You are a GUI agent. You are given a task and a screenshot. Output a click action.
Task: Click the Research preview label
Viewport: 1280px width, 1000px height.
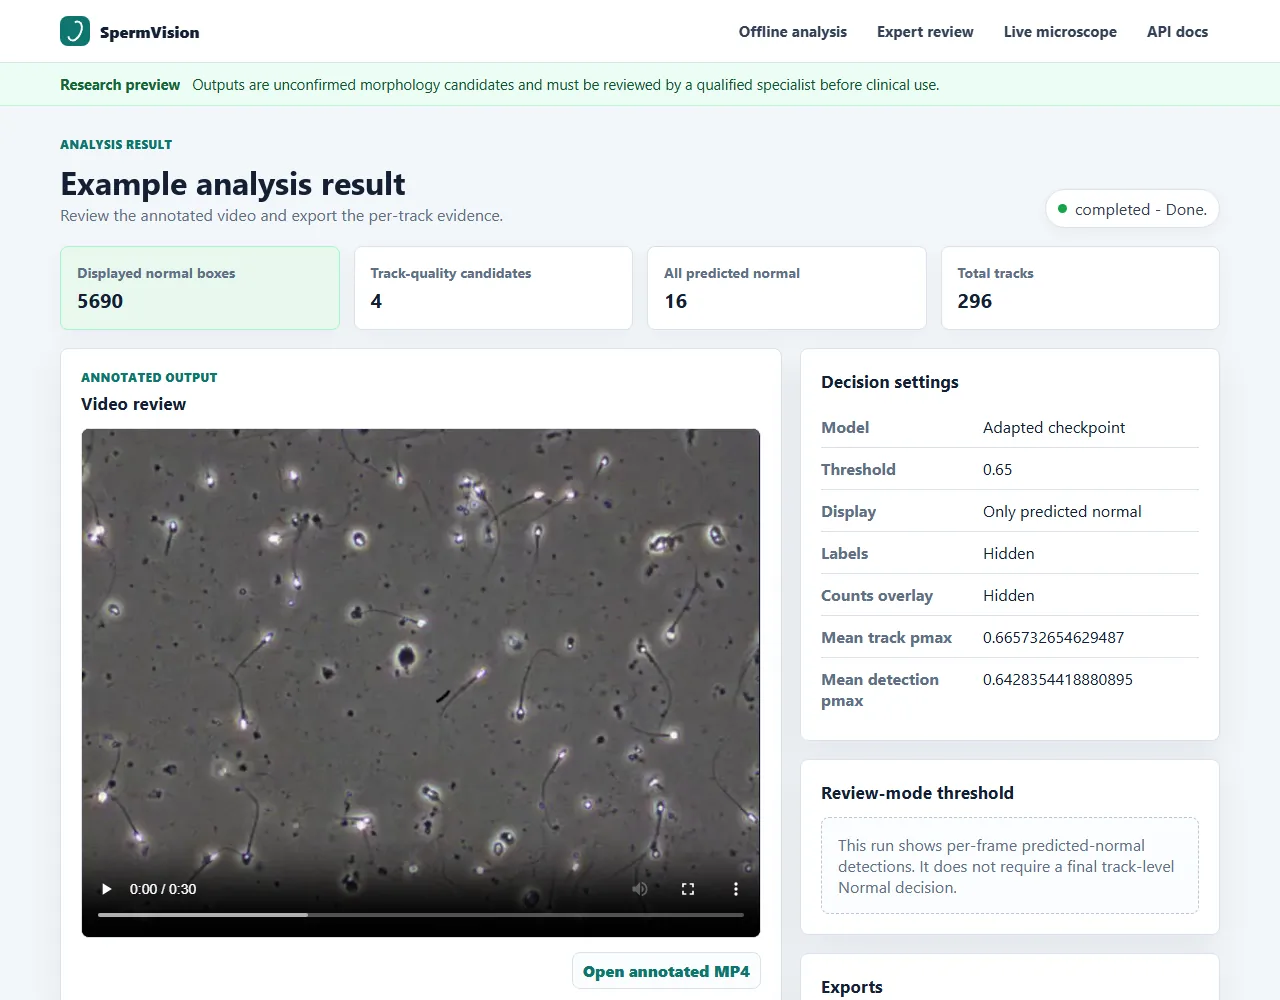pyautogui.click(x=120, y=85)
